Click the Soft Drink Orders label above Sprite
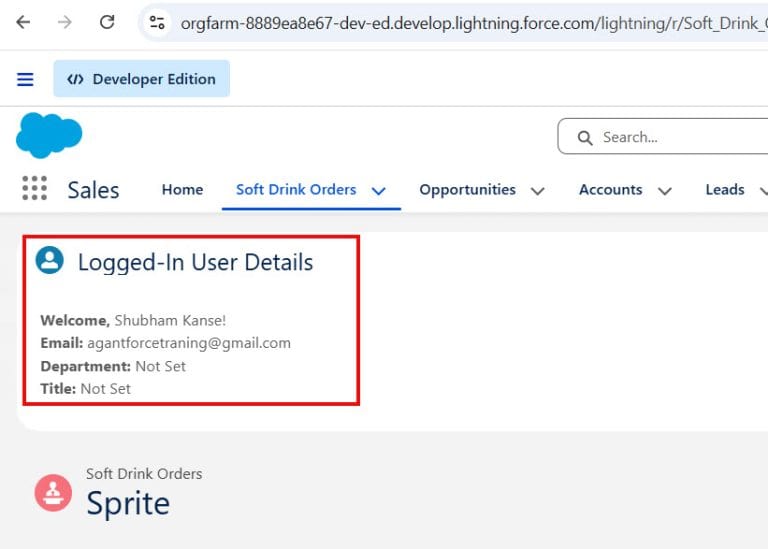 (x=144, y=474)
